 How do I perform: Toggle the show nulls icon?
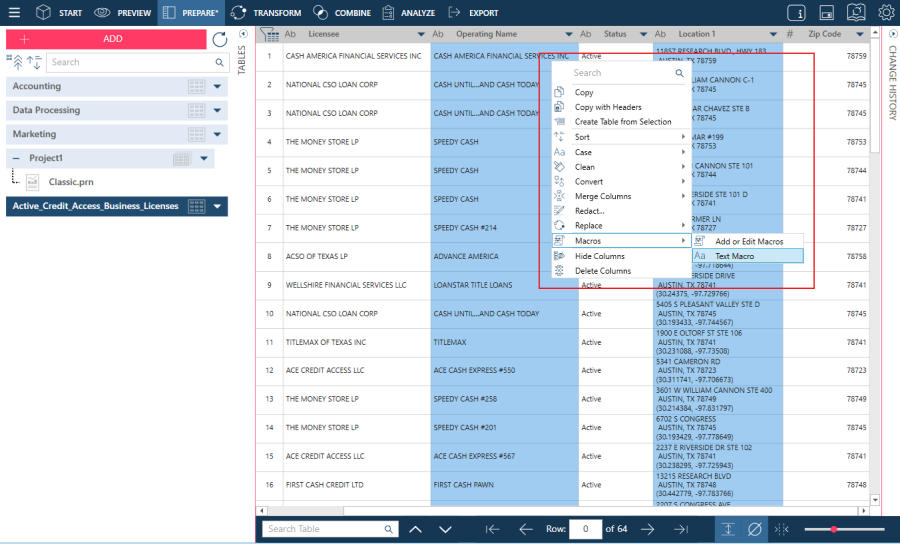pyautogui.click(x=755, y=529)
